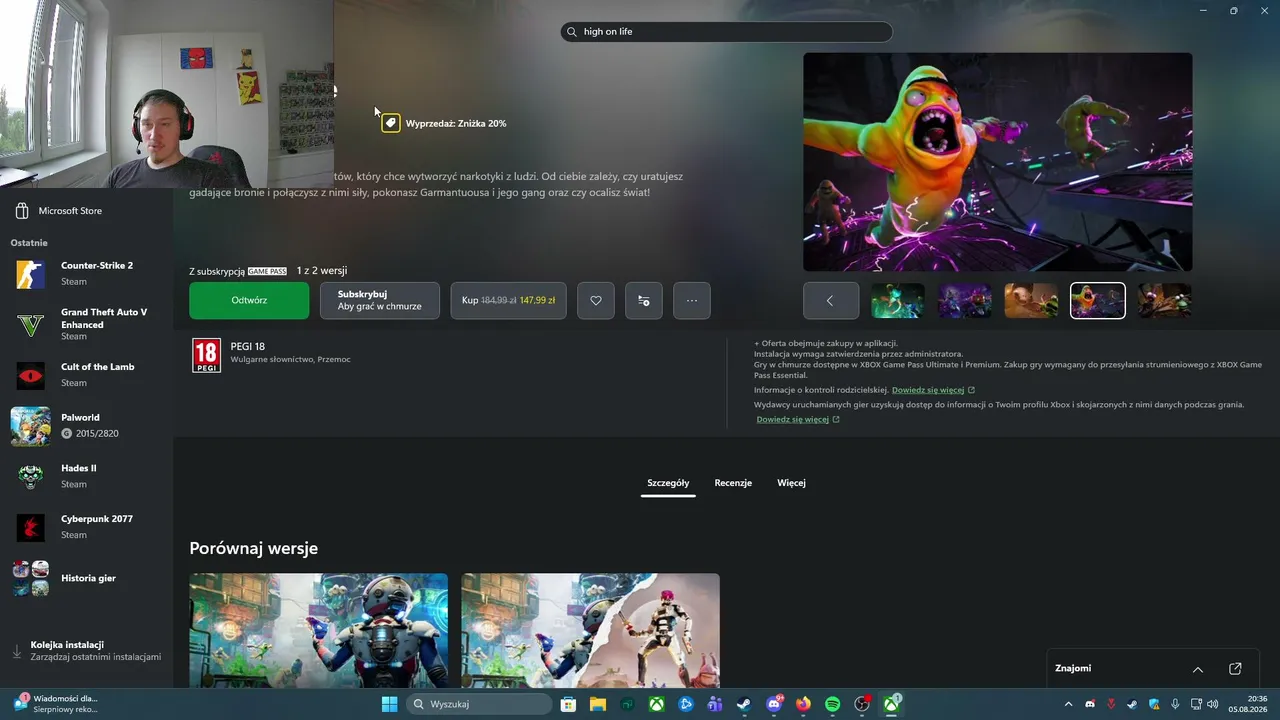Screen dimensions: 1280x720
Task: Click the Kolejka instalacji download arrow icon
Action: point(17,651)
